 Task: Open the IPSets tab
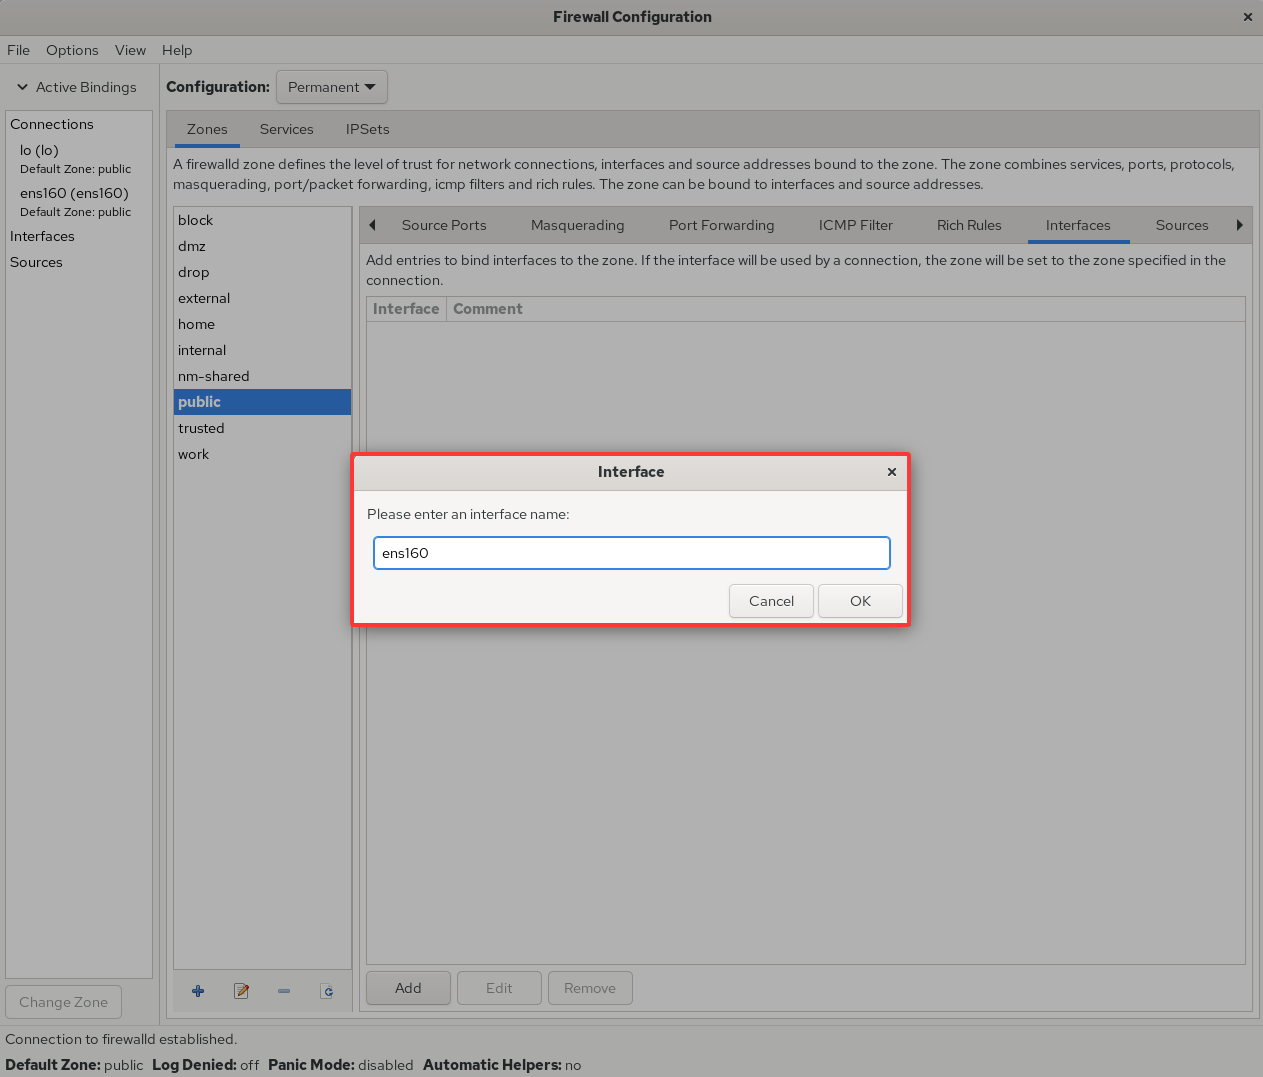367,129
